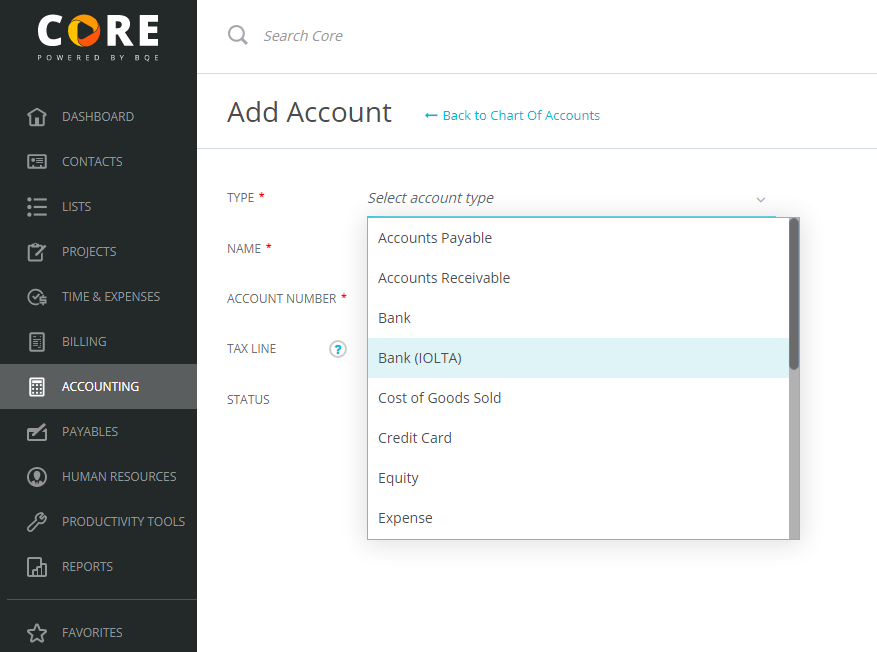This screenshot has width=877, height=652.
Task: Go back to Chart Of Accounts
Action: (512, 116)
